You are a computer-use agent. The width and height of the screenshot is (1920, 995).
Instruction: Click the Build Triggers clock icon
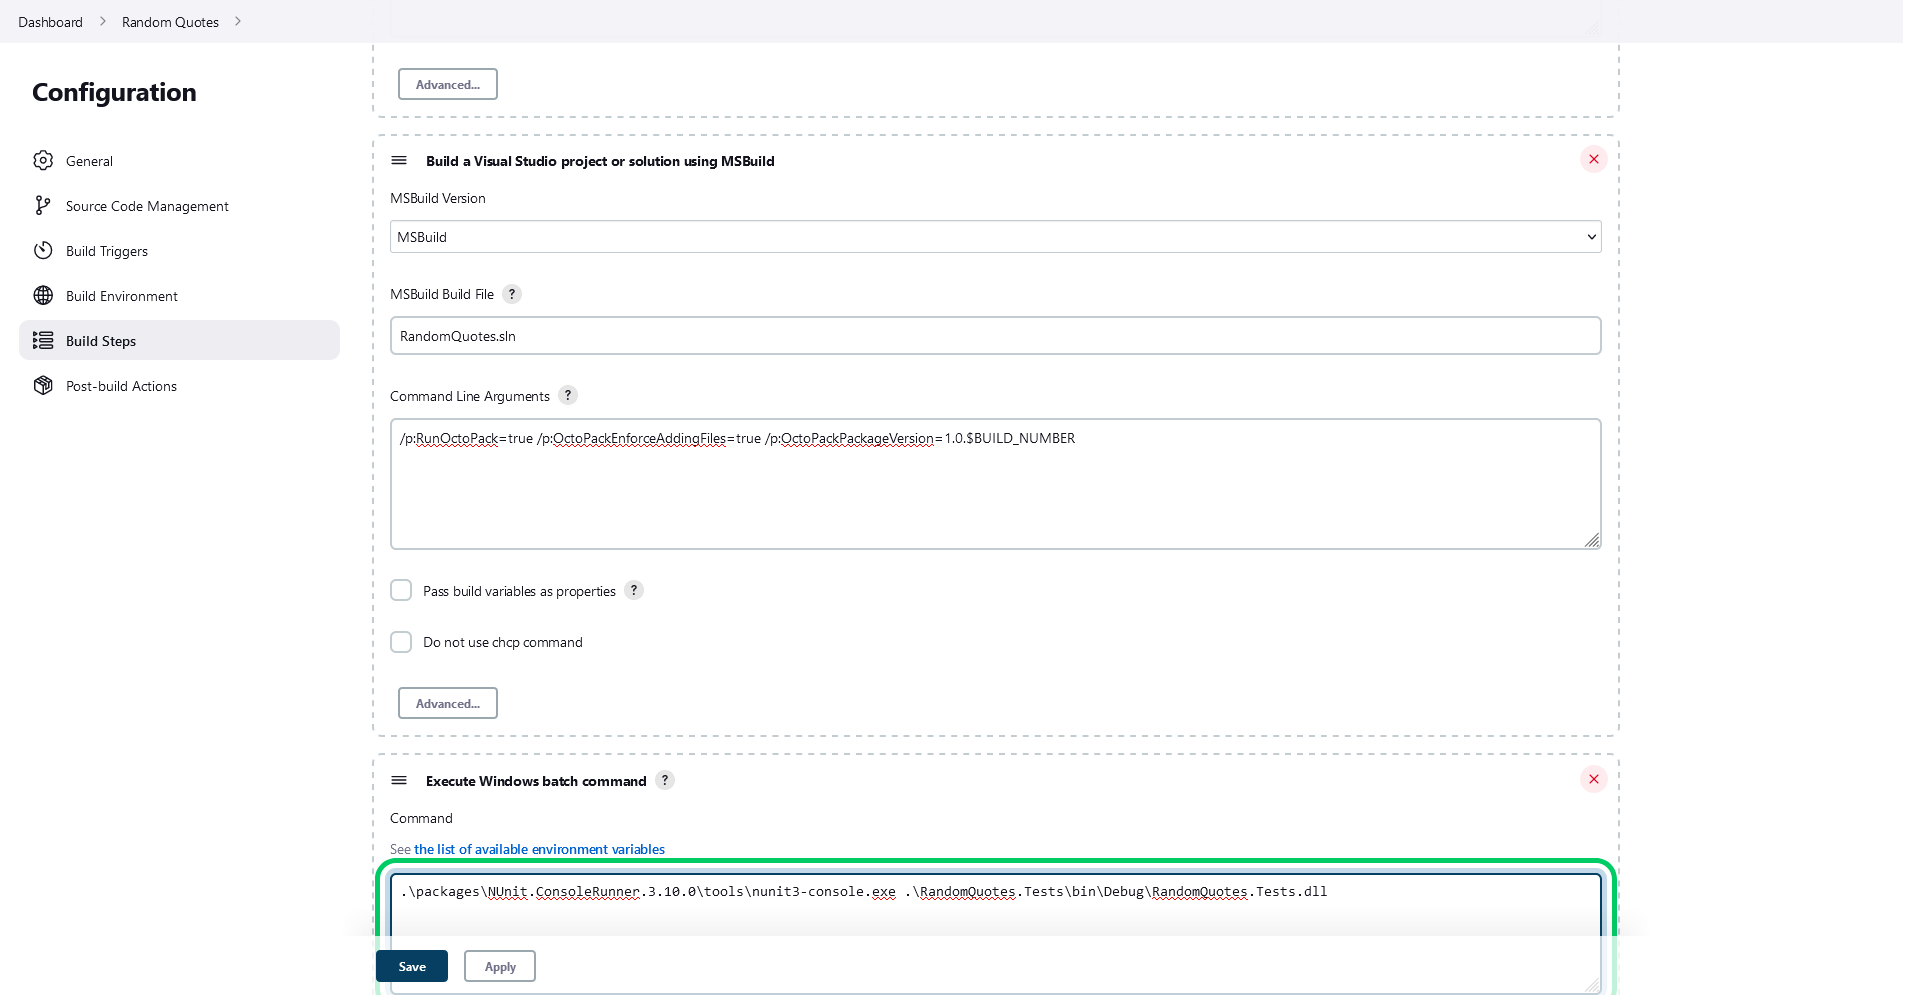pos(43,250)
